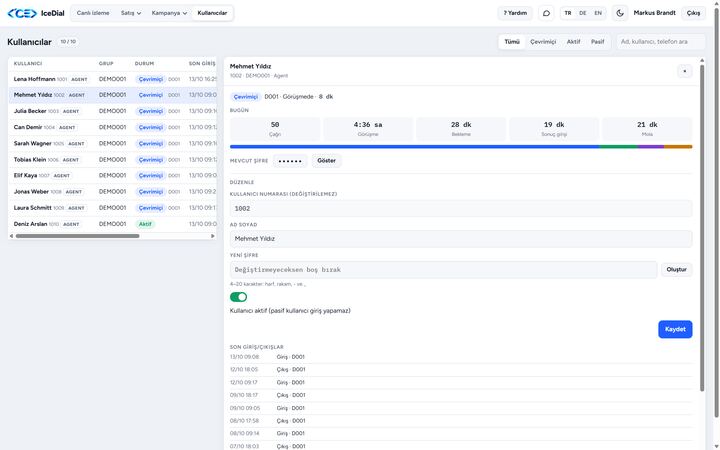Click the 10 / 10 user count badge
The height and width of the screenshot is (450, 720).
click(x=68, y=42)
